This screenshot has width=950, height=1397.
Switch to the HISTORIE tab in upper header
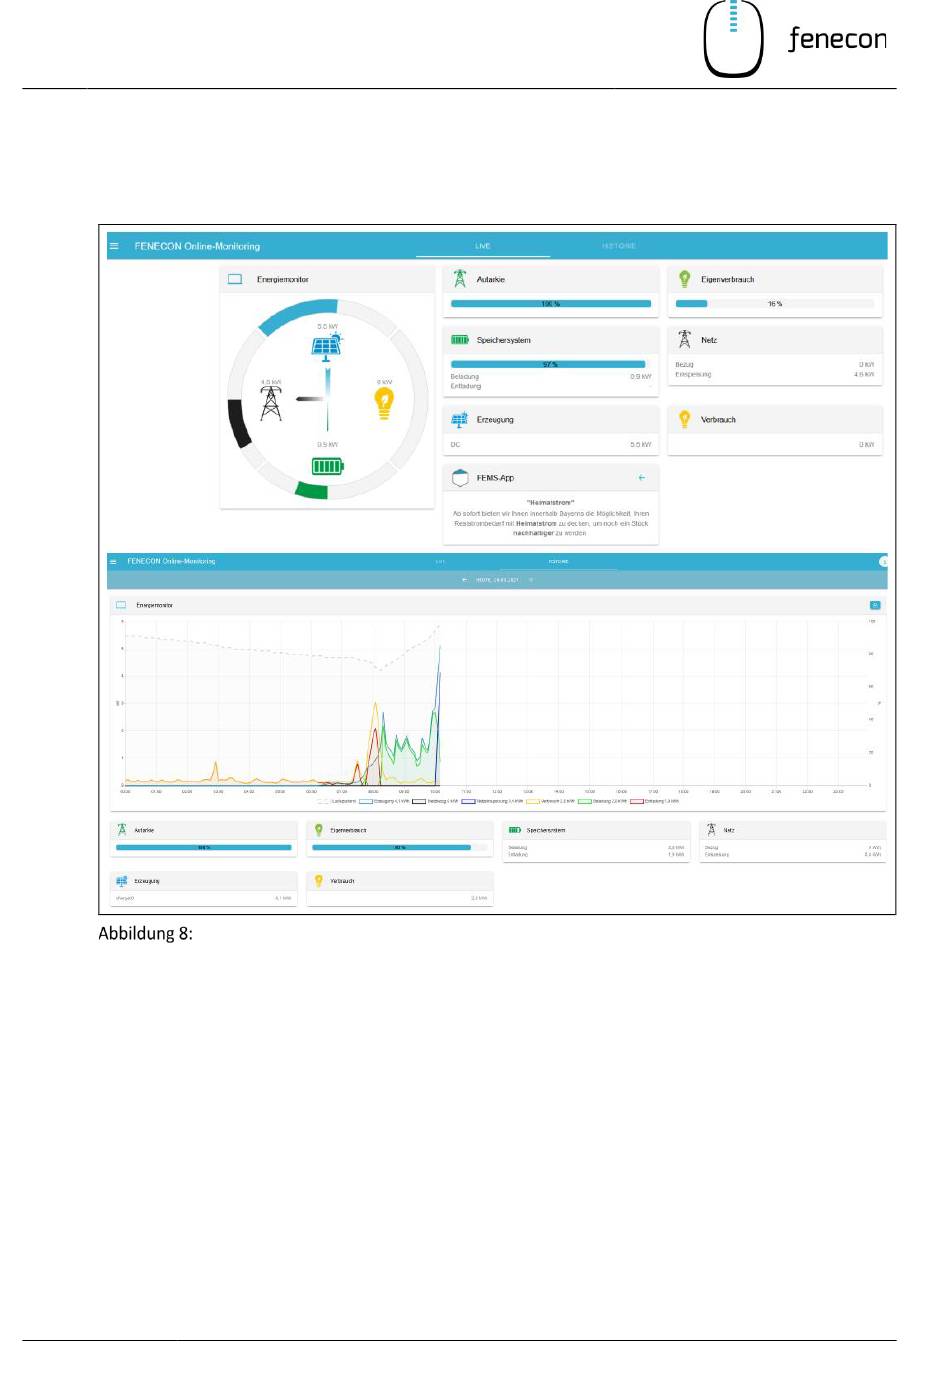coord(619,246)
